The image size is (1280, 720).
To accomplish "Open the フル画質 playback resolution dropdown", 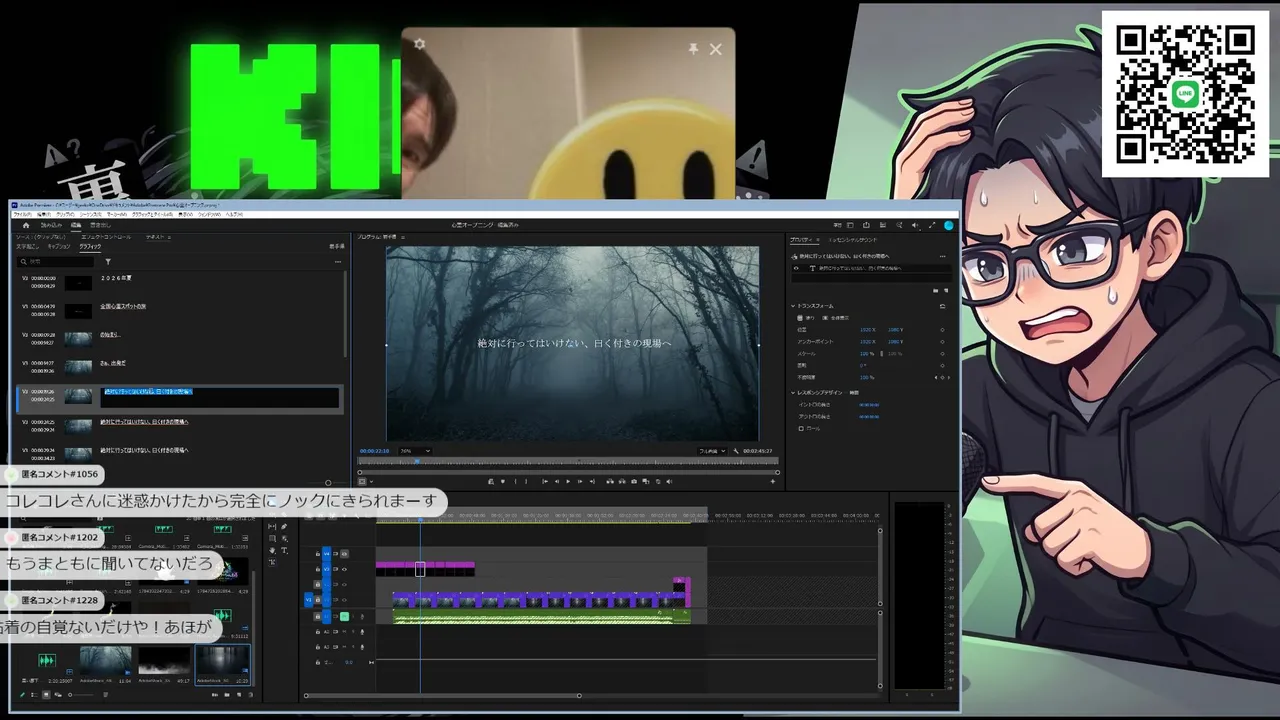I will tap(712, 451).
